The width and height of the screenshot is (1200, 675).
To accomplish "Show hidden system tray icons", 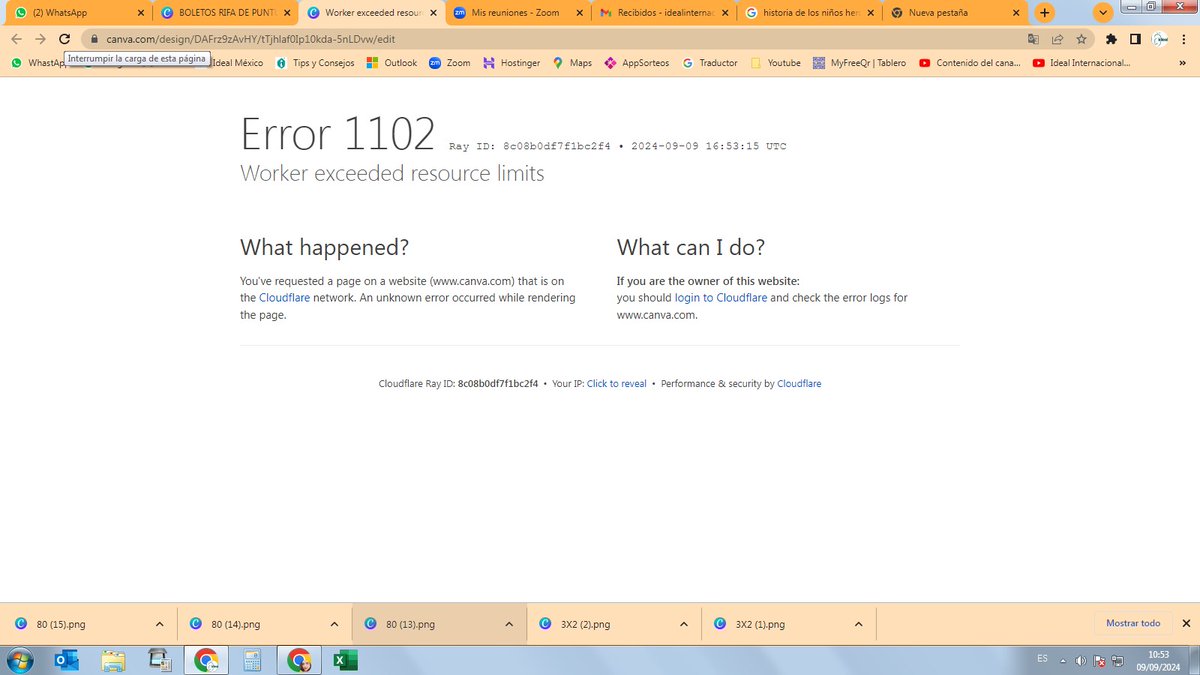I will (1064, 660).
